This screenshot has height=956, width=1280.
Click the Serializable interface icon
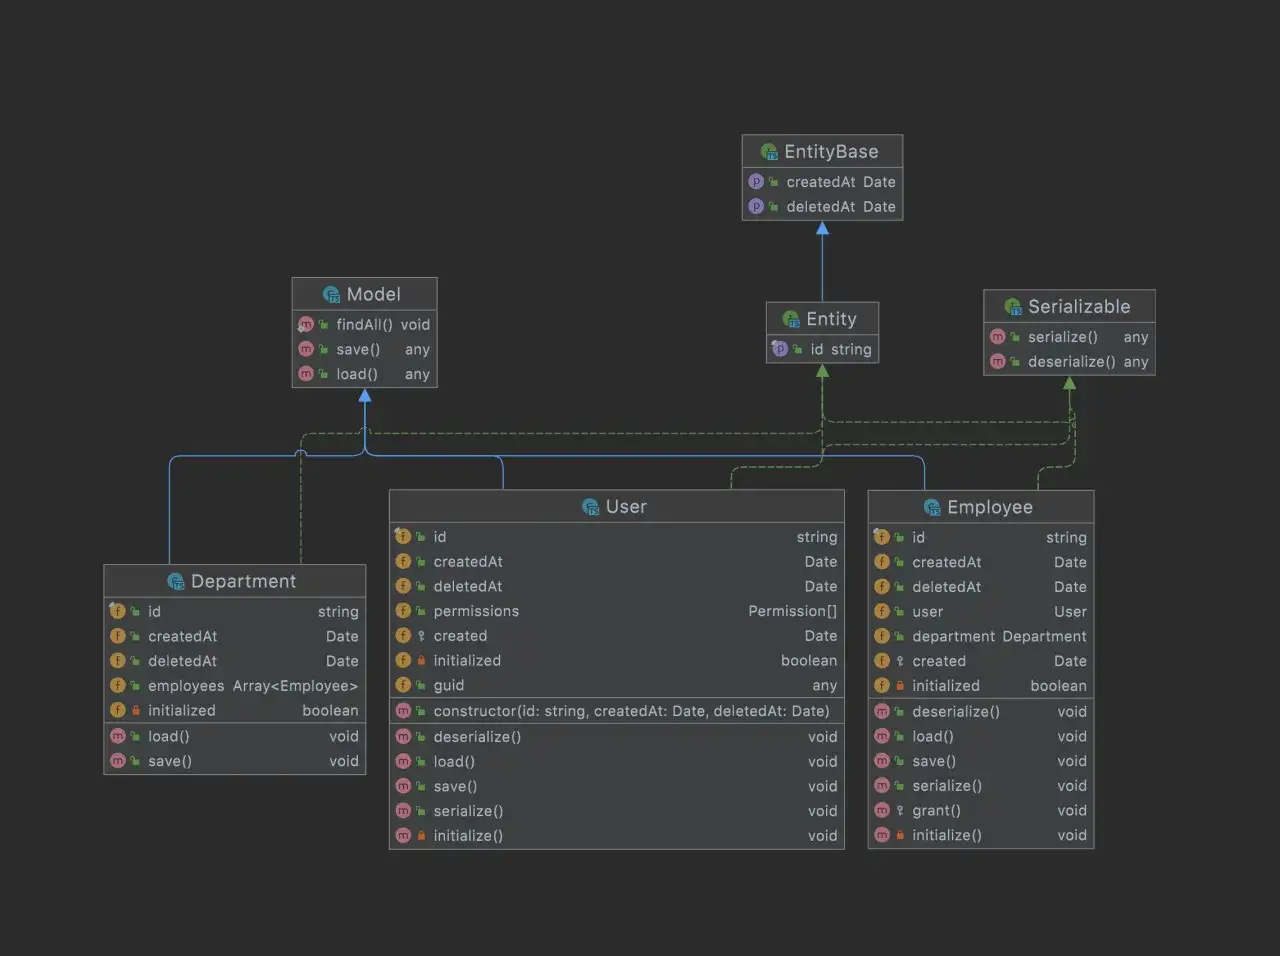coord(1013,307)
